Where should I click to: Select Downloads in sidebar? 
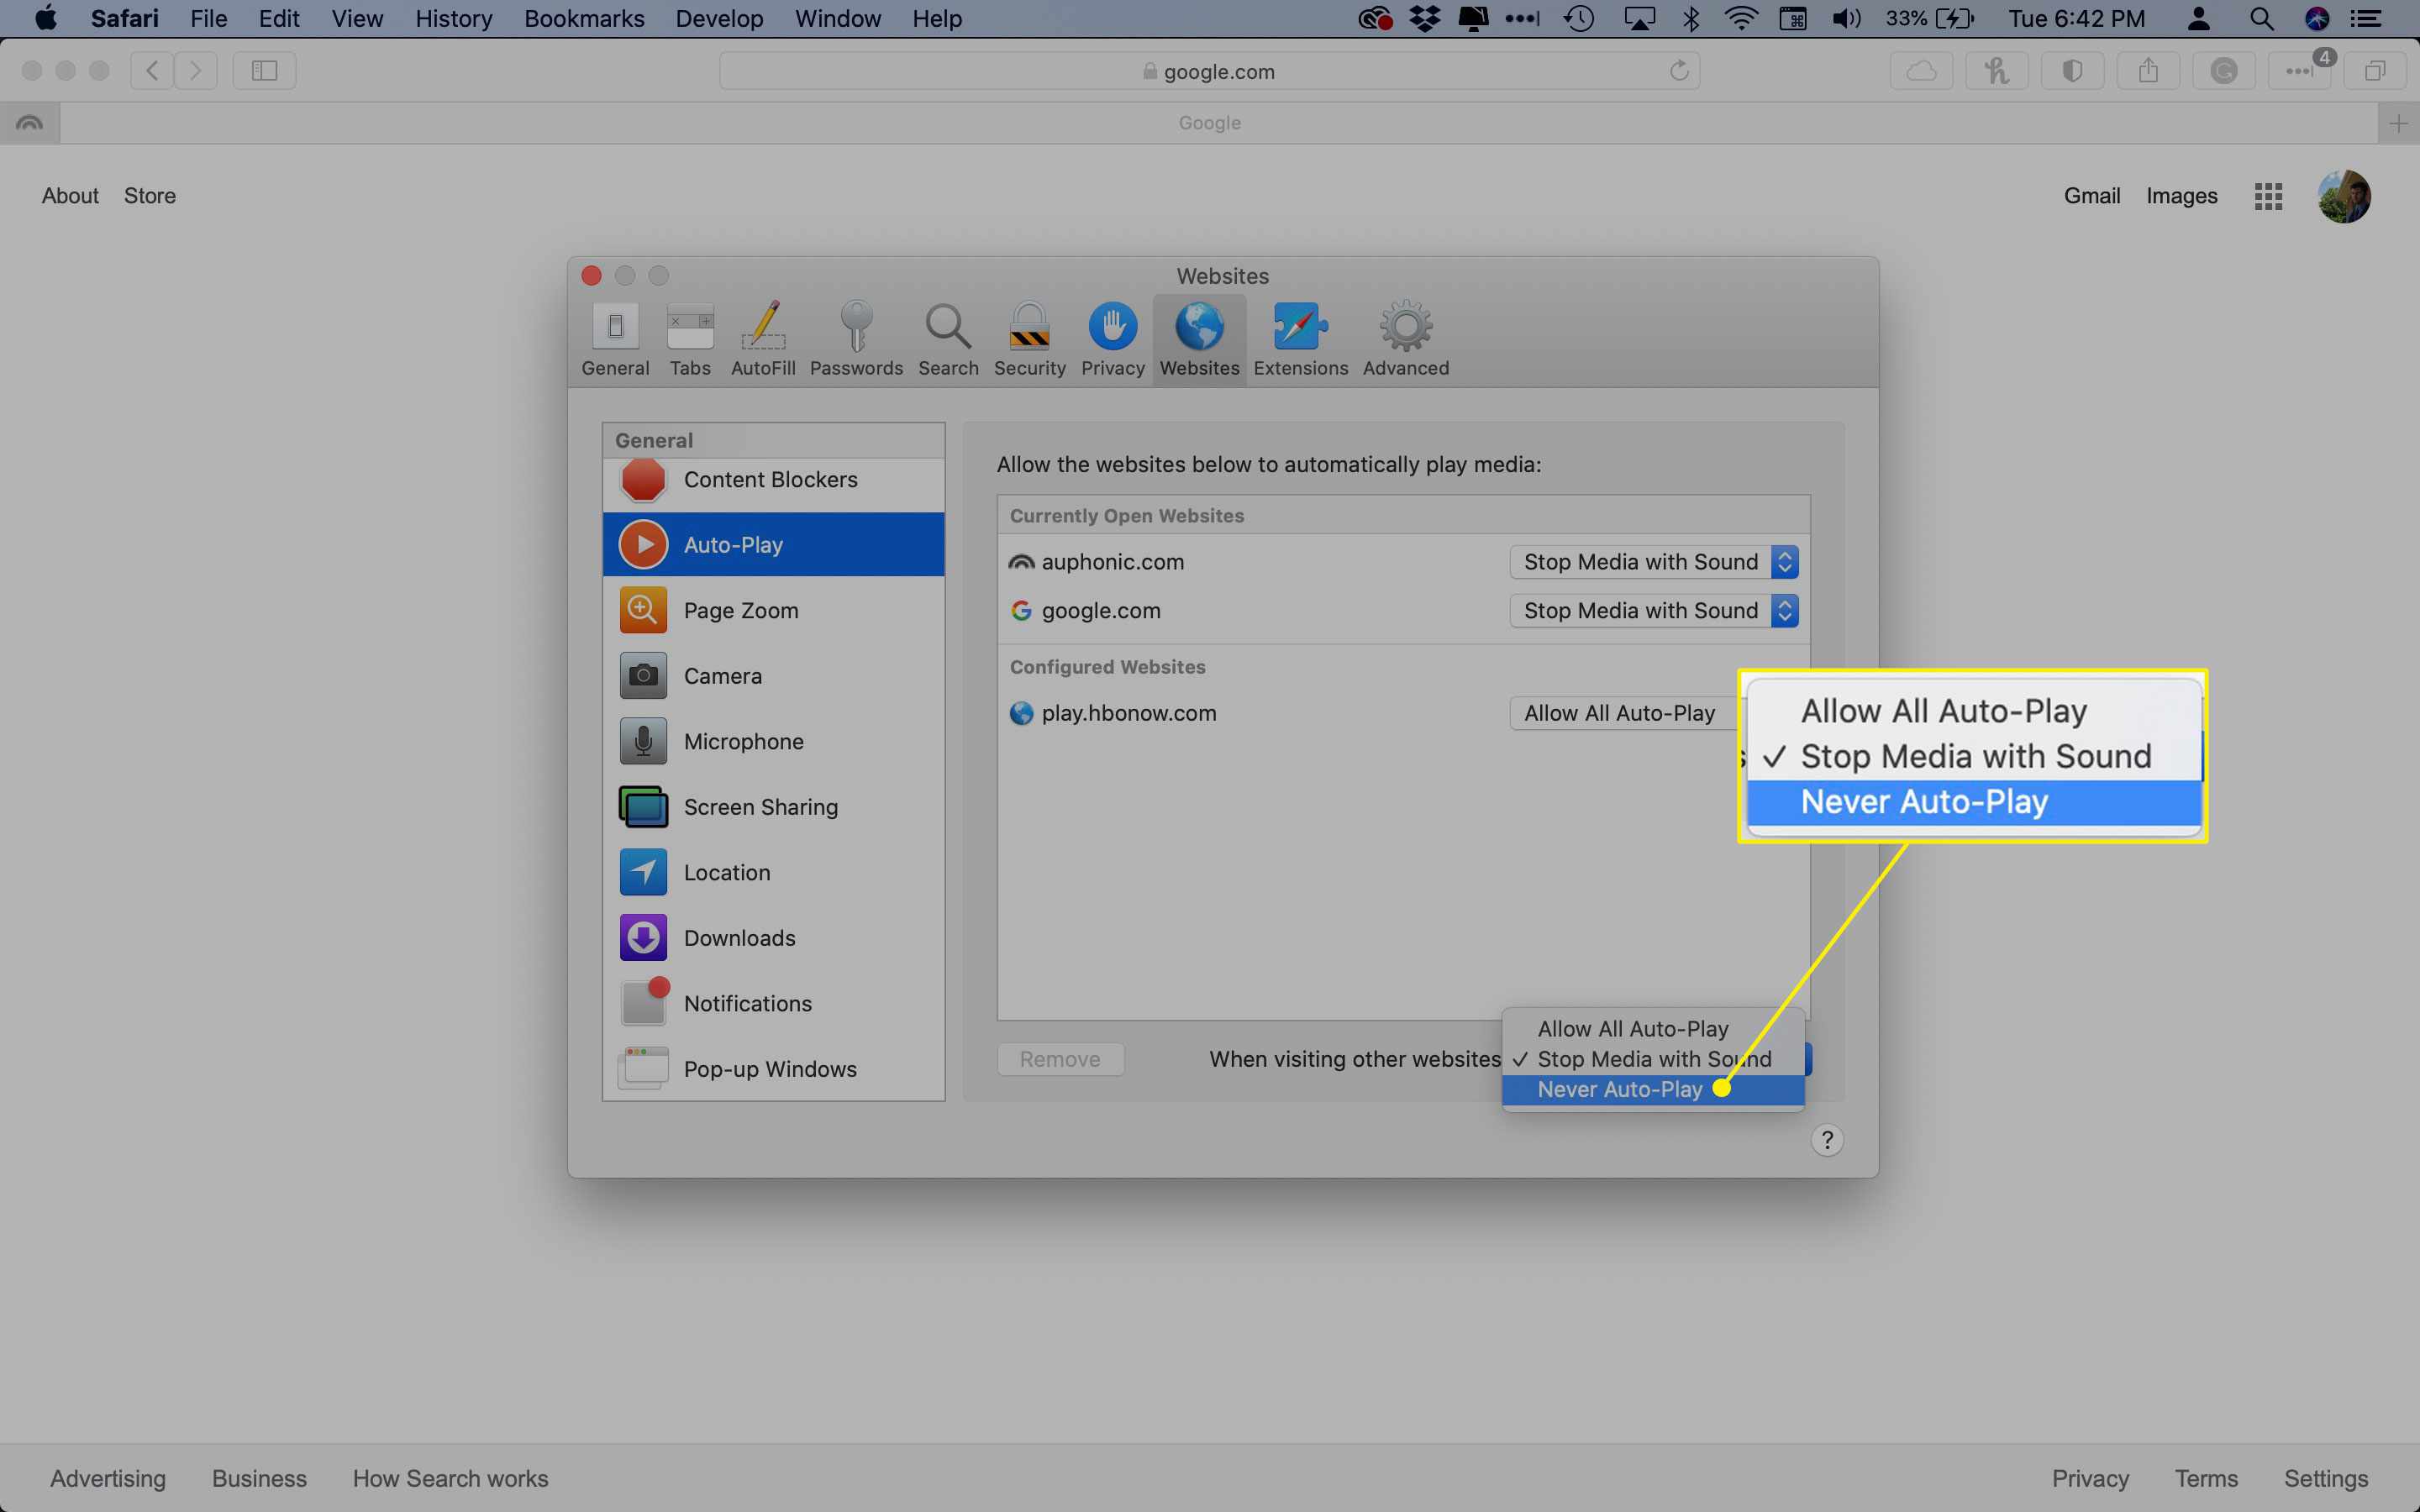[773, 938]
